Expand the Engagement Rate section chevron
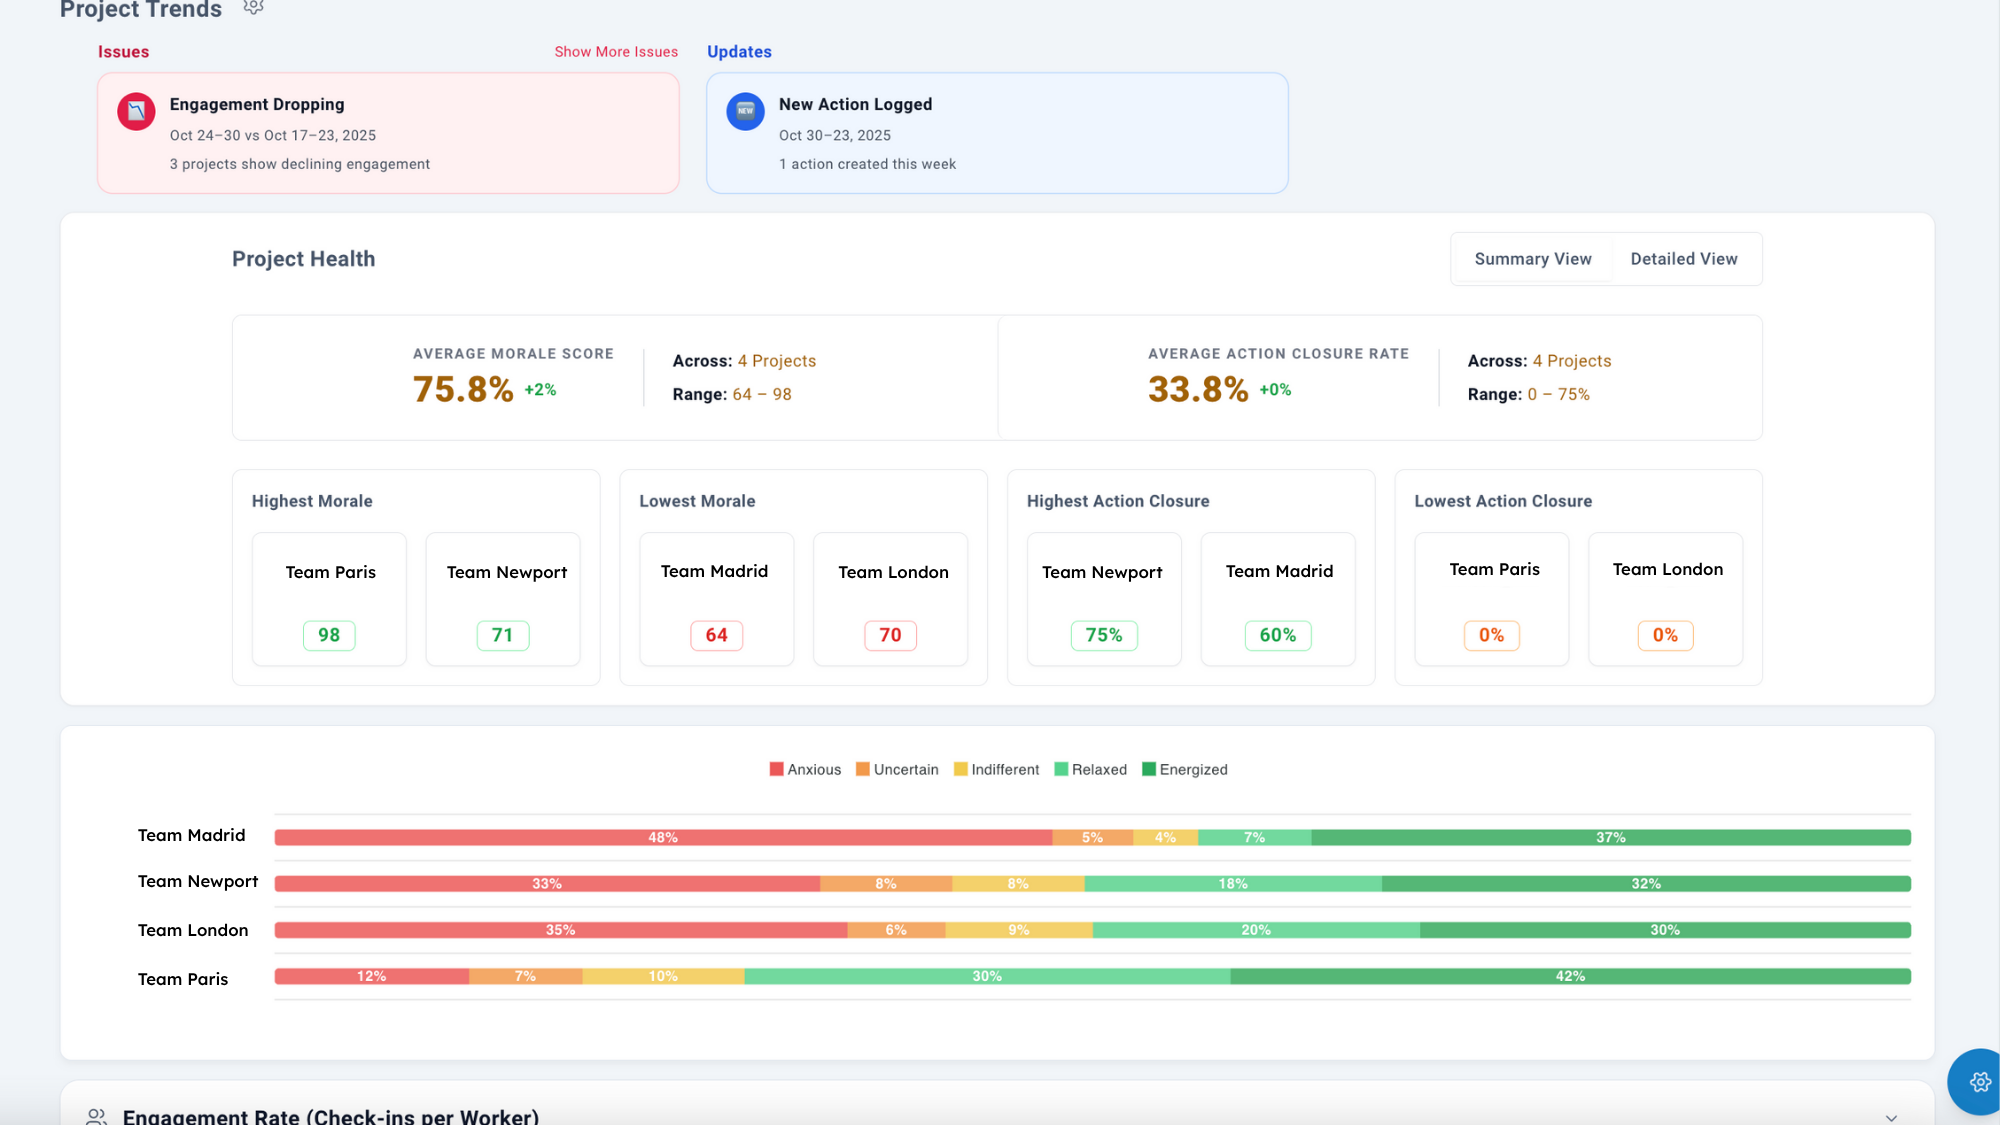The height and width of the screenshot is (1125, 2000). pyautogui.click(x=1891, y=1117)
